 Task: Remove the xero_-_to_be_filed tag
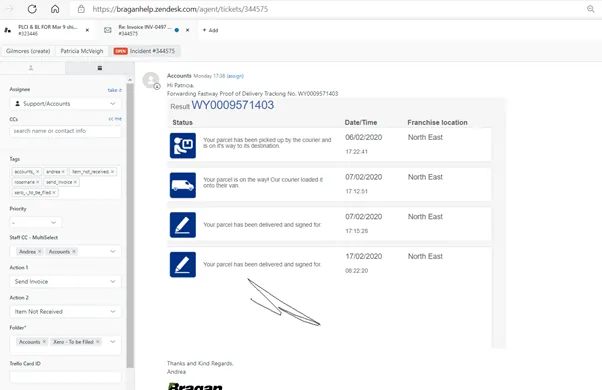(54, 192)
